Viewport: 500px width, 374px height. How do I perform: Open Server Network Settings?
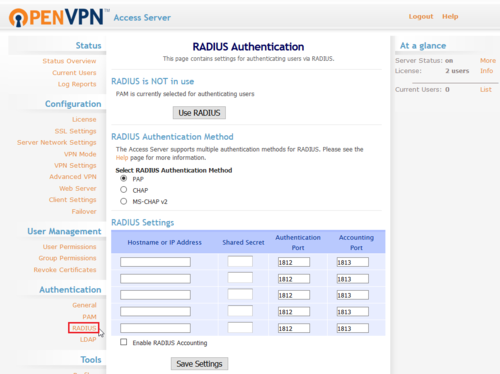coord(57,142)
